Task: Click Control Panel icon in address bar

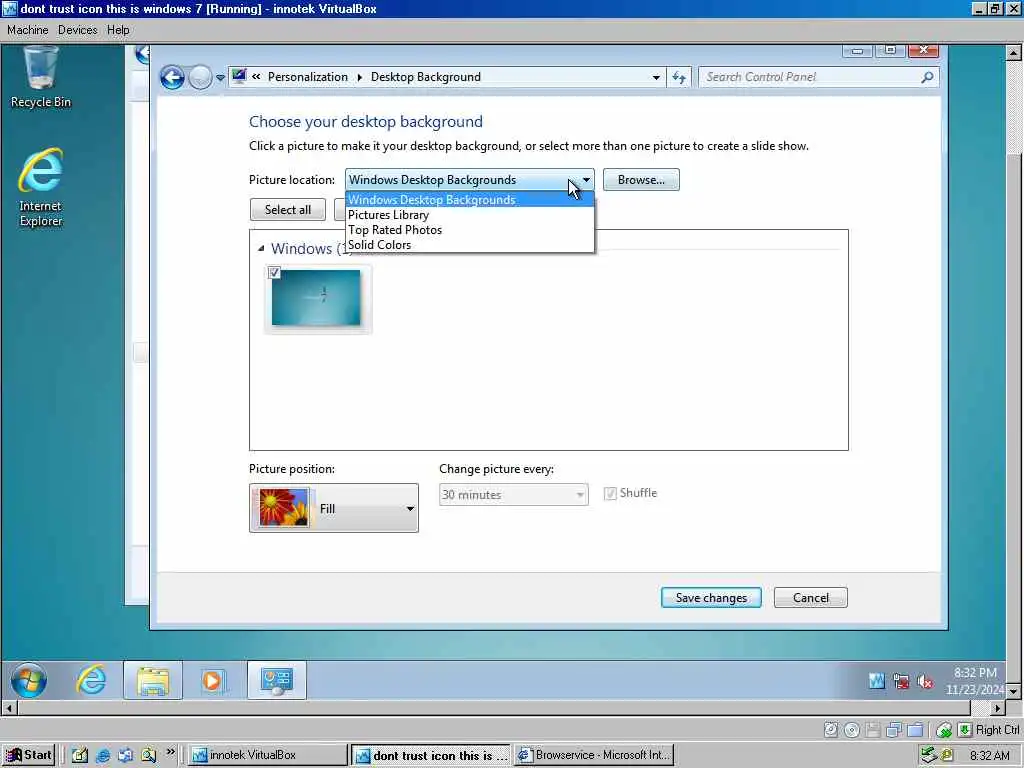Action: click(x=239, y=76)
